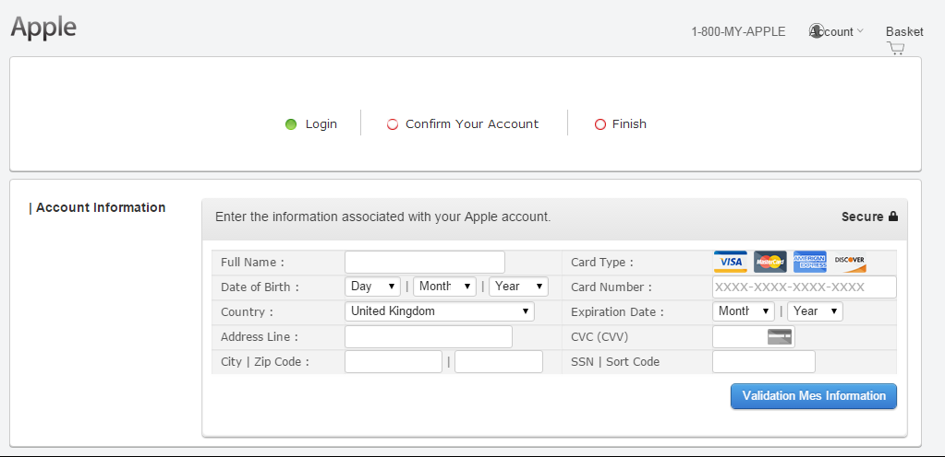This screenshot has height=457, width=945.
Task: Click the Confirm Your Account step label
Action: (x=472, y=124)
